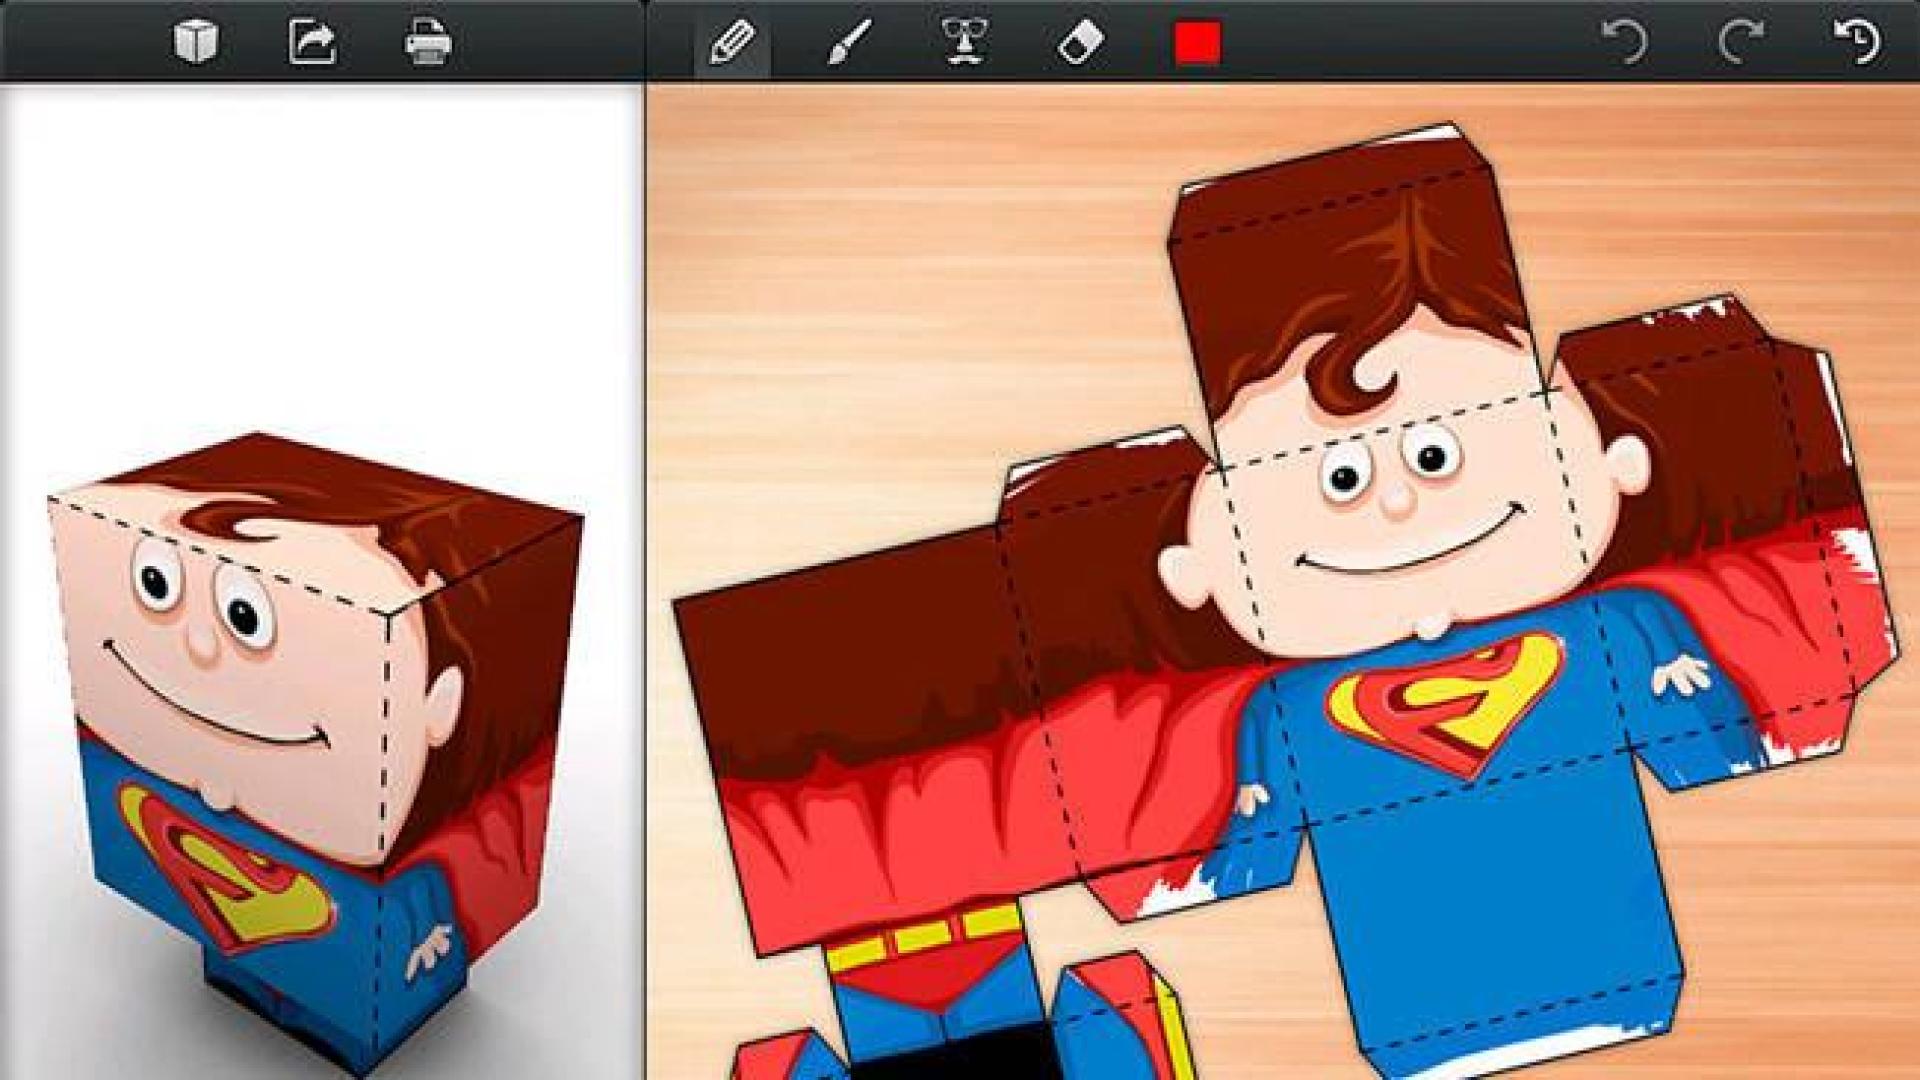Screen dimensions: 1920x1080
Task: Undo the last stroke
Action: tap(1625, 43)
